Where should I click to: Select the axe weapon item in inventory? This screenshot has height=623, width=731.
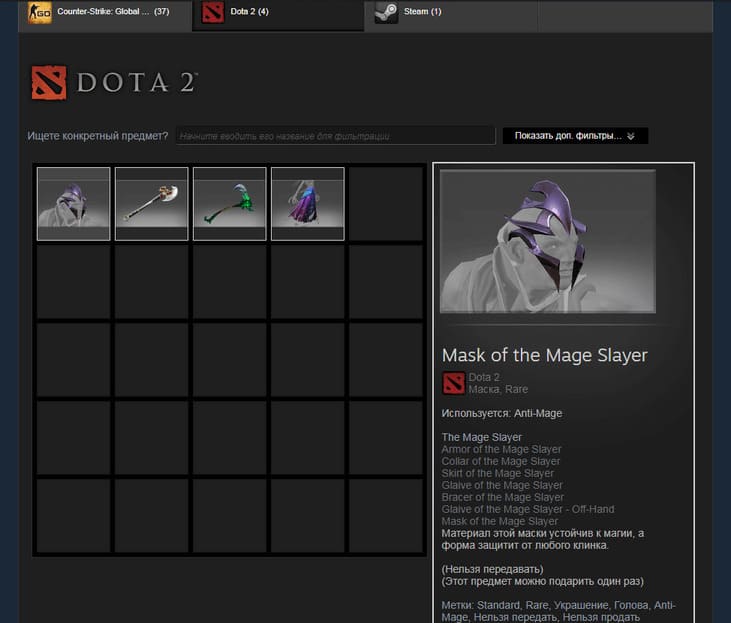pyautogui.click(x=152, y=204)
